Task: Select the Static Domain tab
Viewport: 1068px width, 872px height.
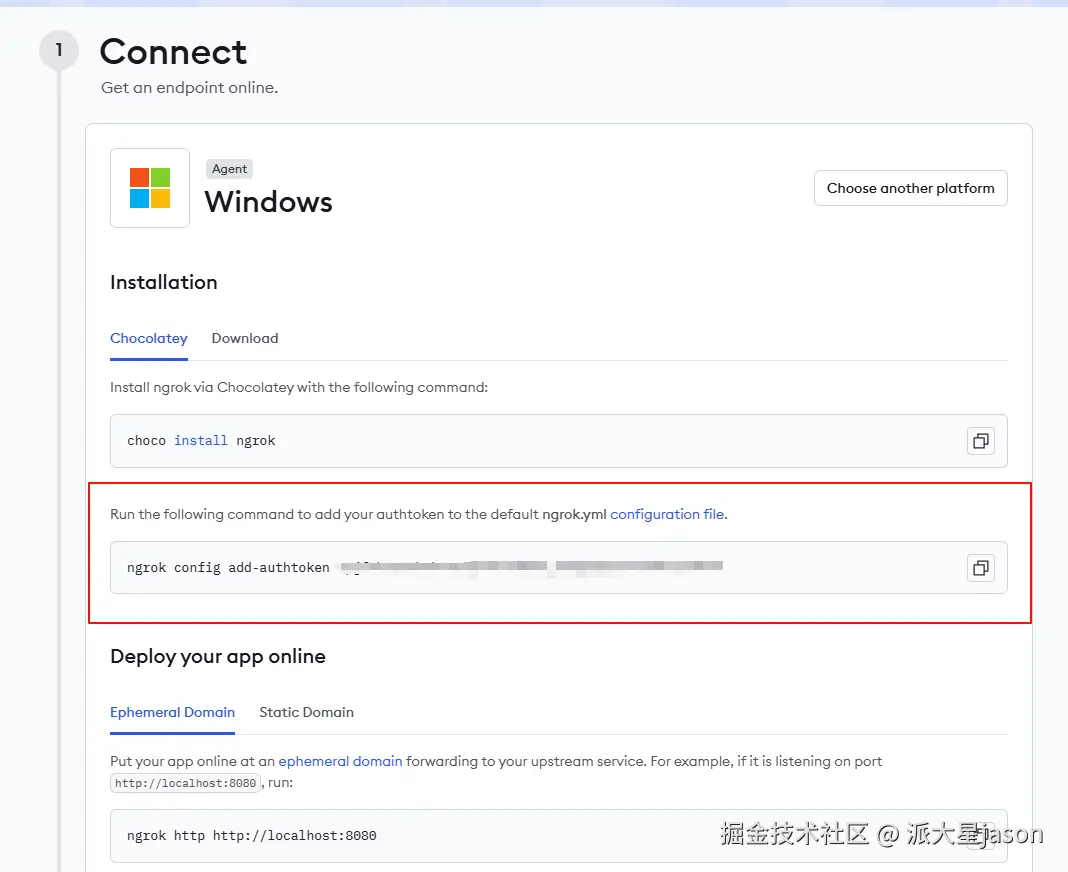Action: coord(306,712)
